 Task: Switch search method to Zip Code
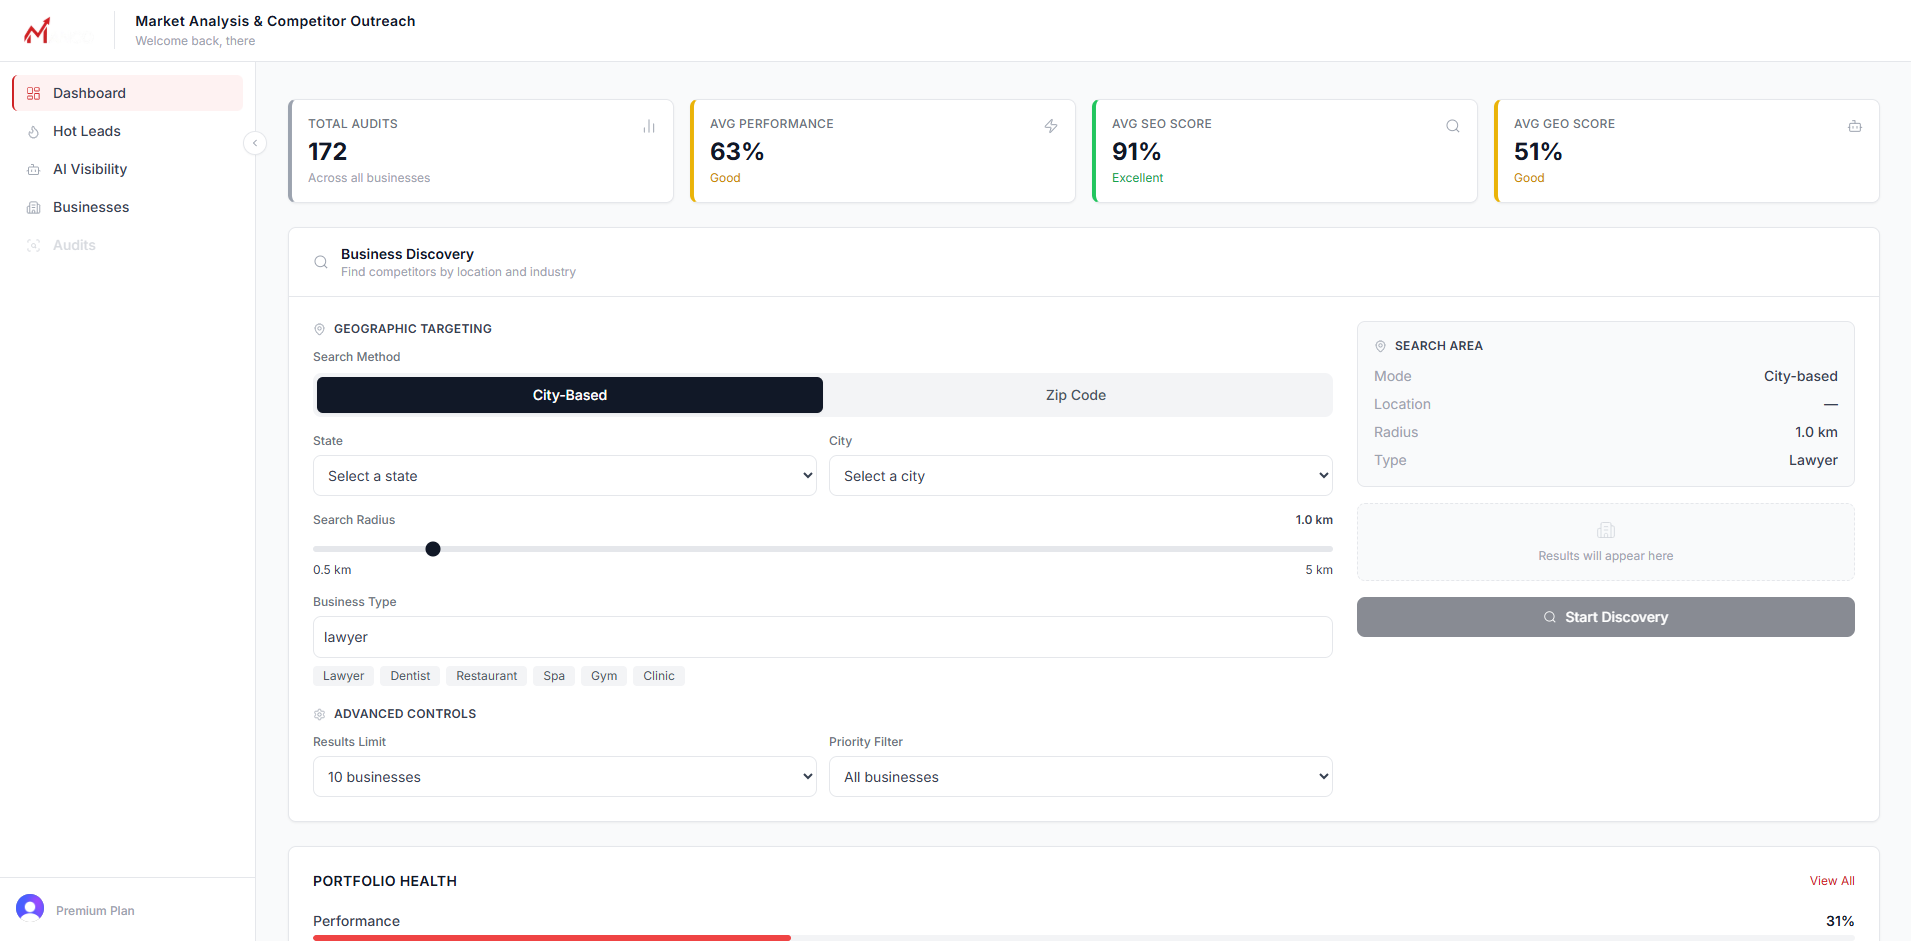(x=1076, y=395)
